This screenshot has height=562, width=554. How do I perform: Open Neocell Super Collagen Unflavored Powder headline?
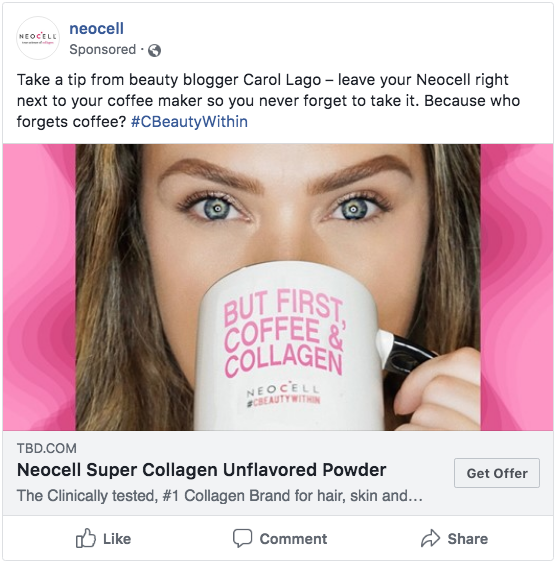click(201, 470)
